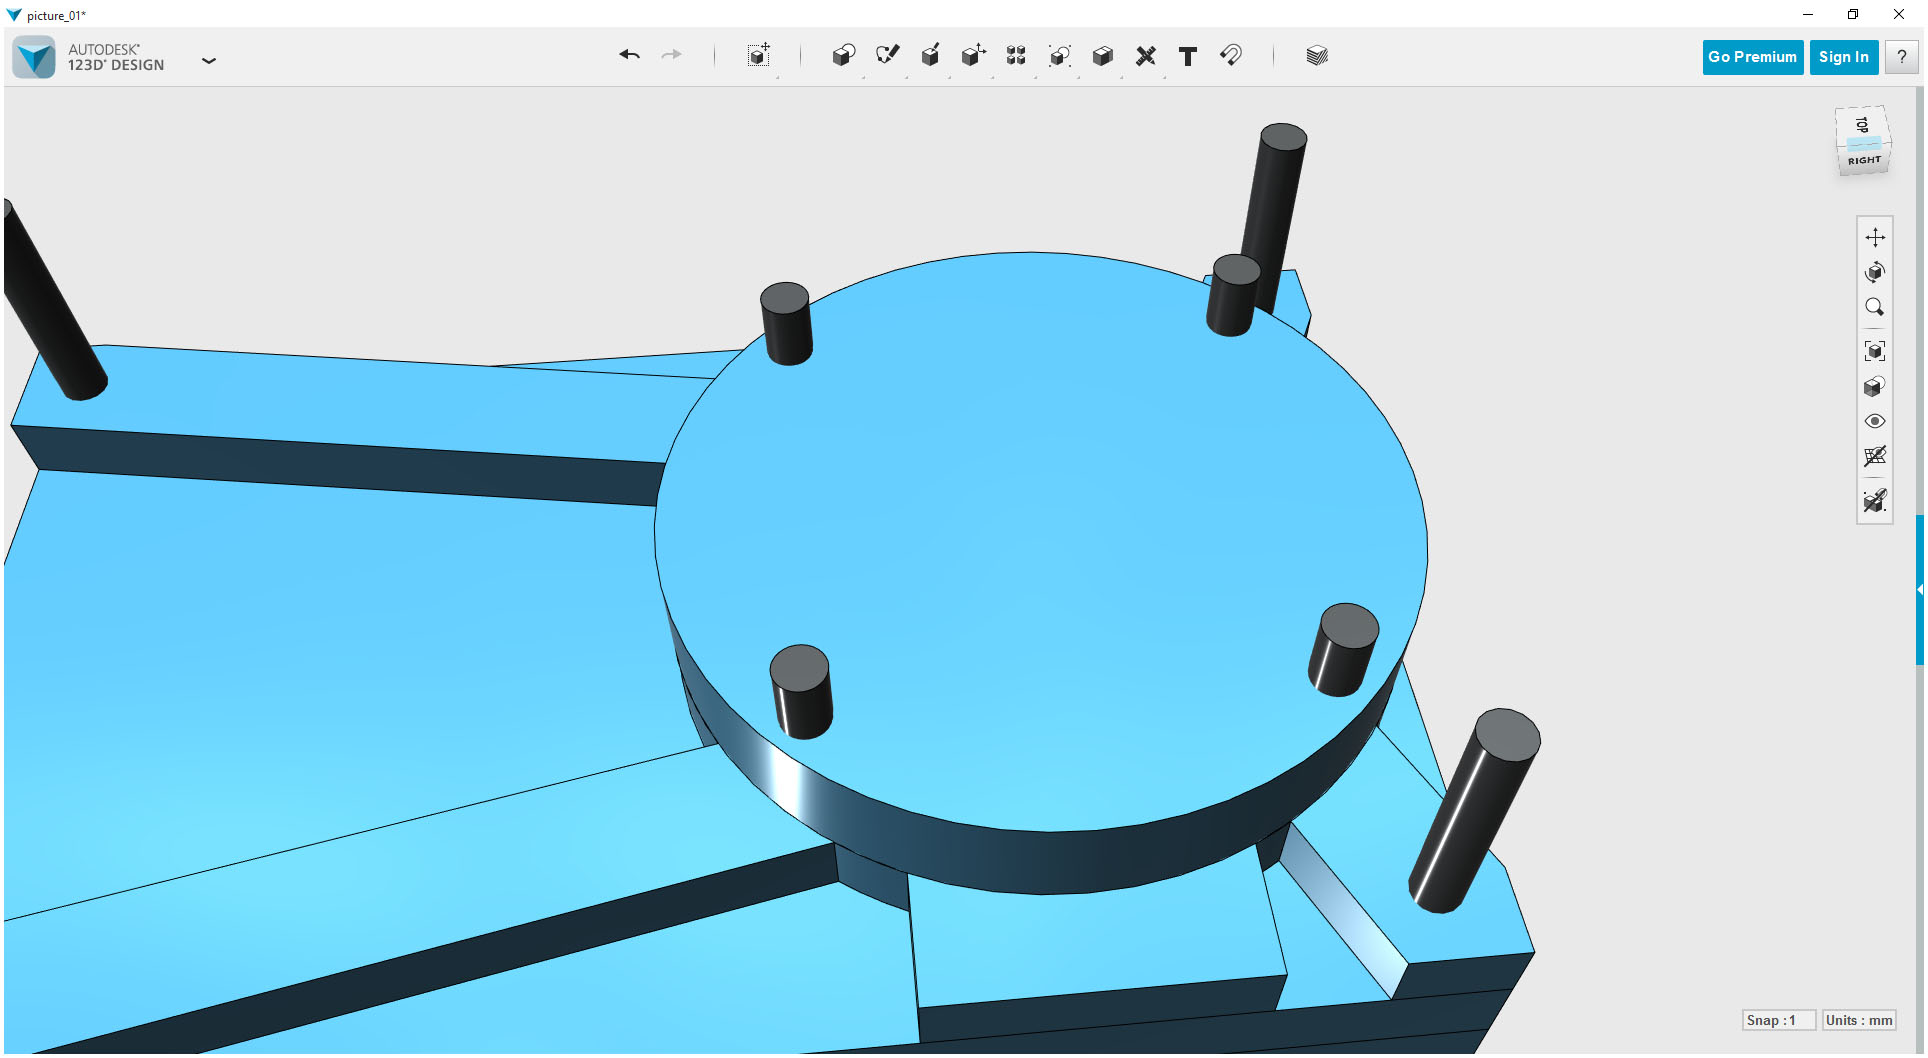The width and height of the screenshot is (1928, 1058).
Task: Select the Transform tool
Action: click(x=973, y=56)
